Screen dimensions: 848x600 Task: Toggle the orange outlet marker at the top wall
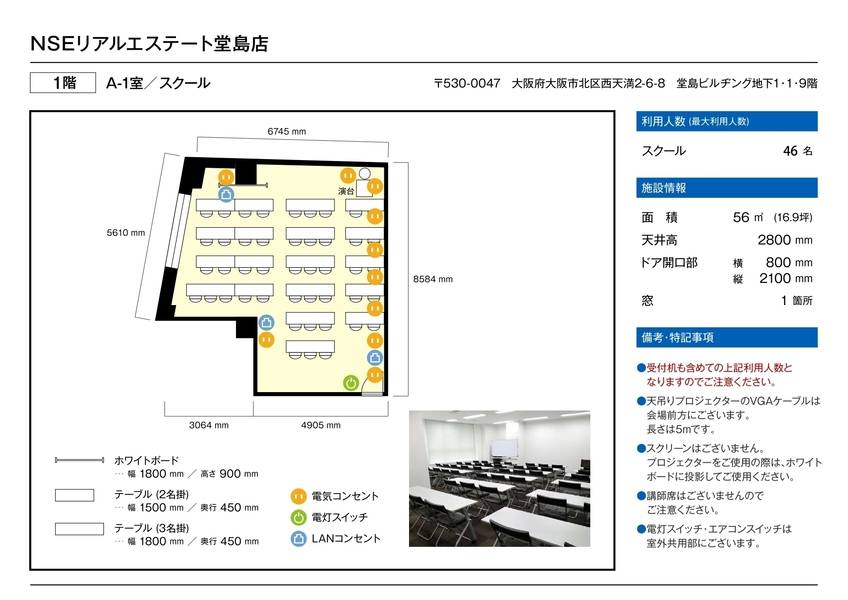point(224,175)
